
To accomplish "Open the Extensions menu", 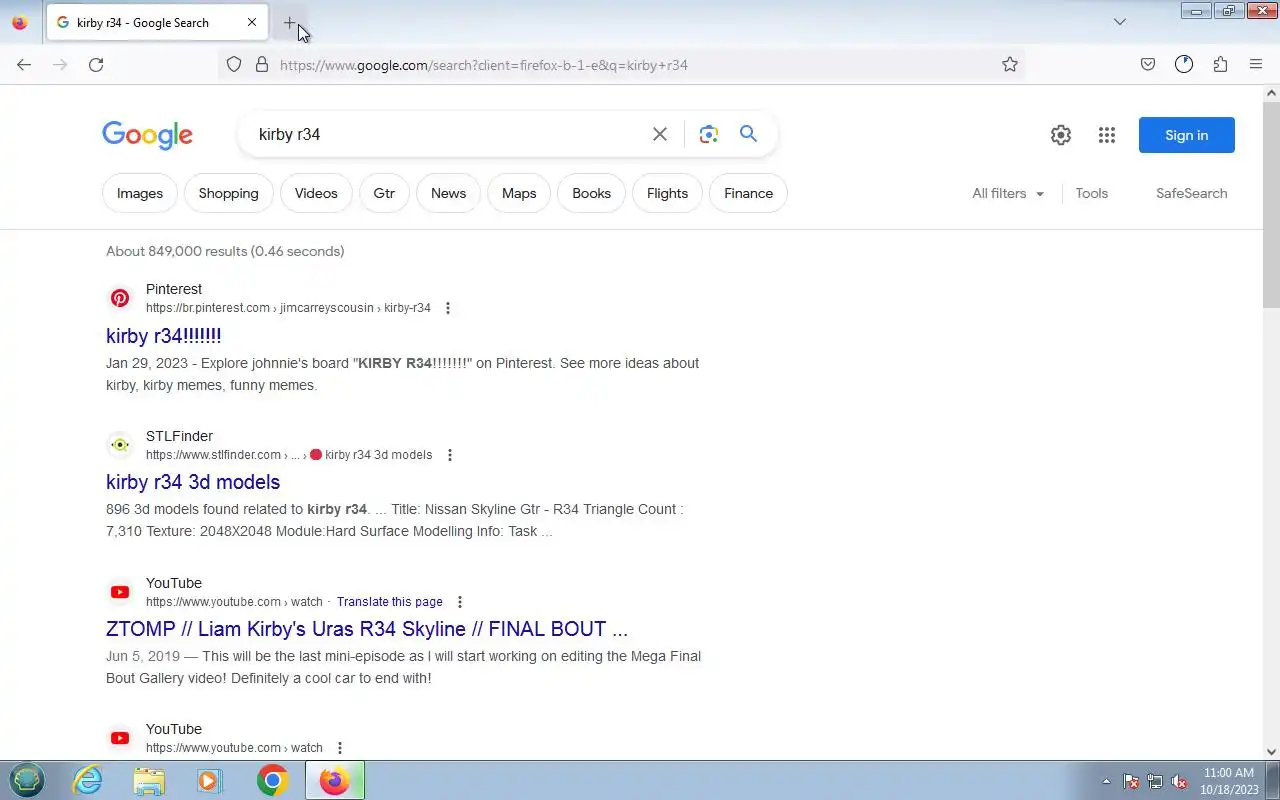I will (1220, 65).
